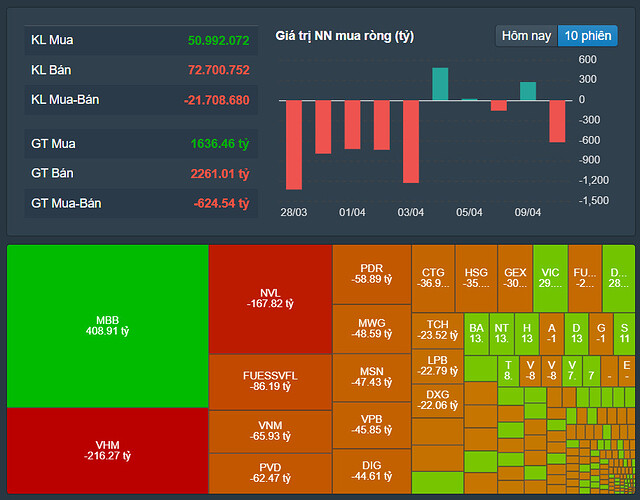Click the KL Bán value 72.700.752

(218, 70)
